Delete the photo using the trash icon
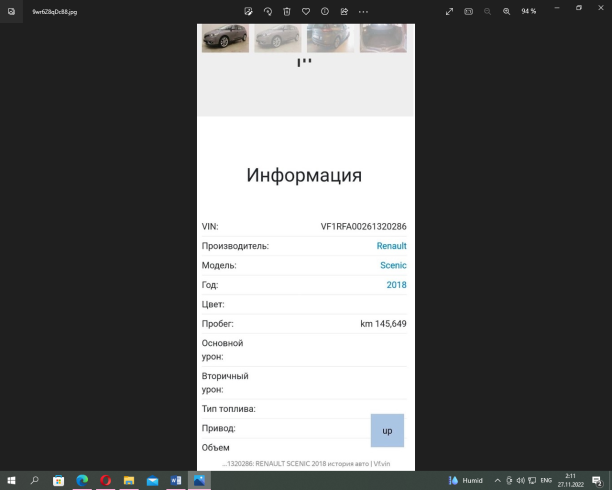Screen dimensions: 612x490 click(287, 12)
